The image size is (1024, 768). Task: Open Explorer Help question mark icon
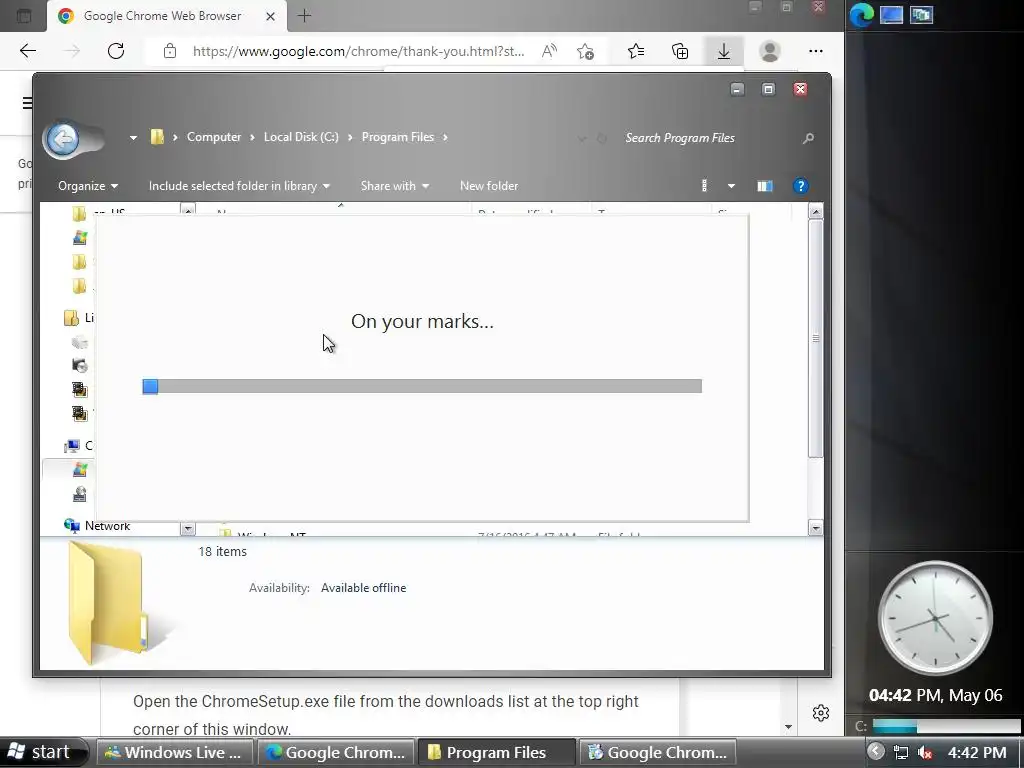coord(800,186)
